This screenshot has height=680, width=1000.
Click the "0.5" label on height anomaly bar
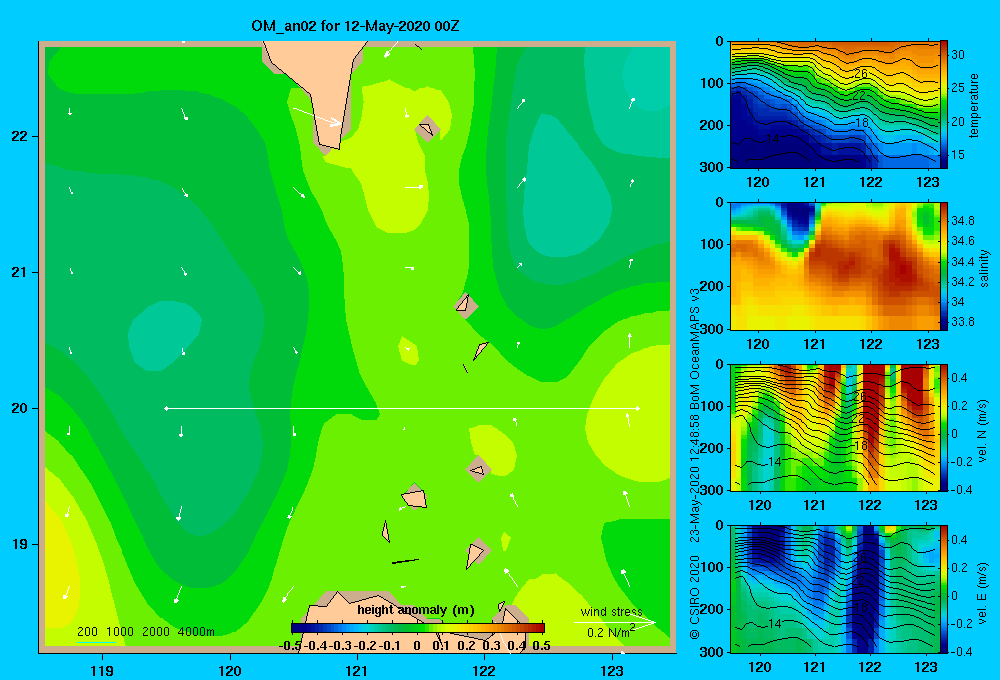pyautogui.click(x=541, y=646)
